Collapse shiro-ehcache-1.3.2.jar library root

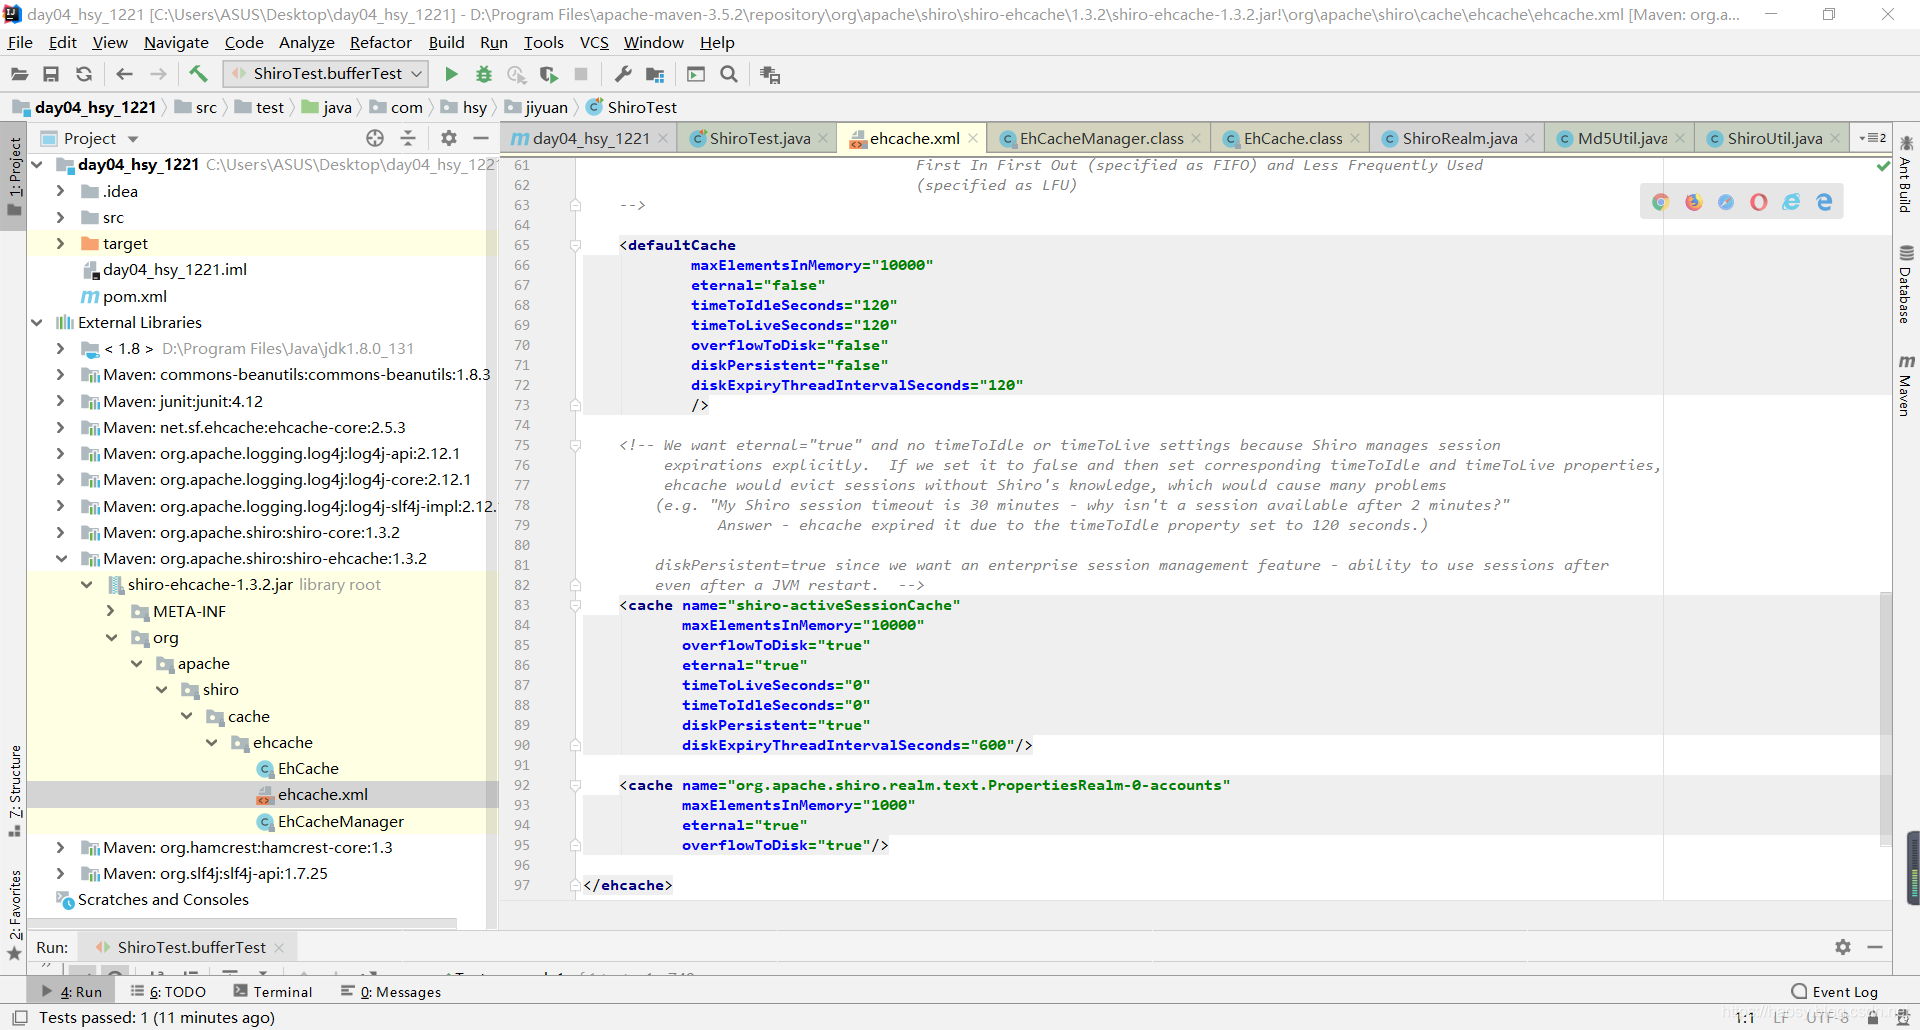click(x=86, y=585)
